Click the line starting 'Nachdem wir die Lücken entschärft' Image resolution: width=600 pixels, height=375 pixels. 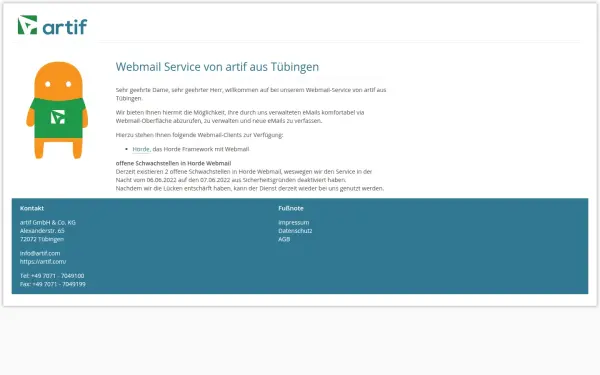pos(249,188)
